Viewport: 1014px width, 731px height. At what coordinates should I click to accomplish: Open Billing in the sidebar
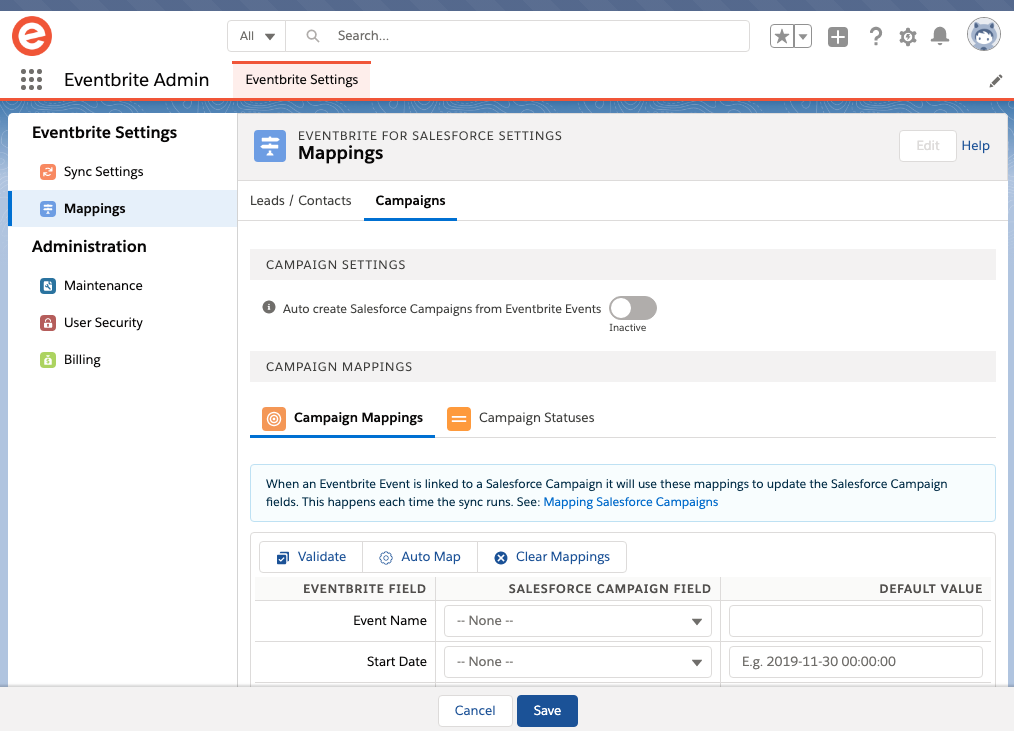point(123,359)
